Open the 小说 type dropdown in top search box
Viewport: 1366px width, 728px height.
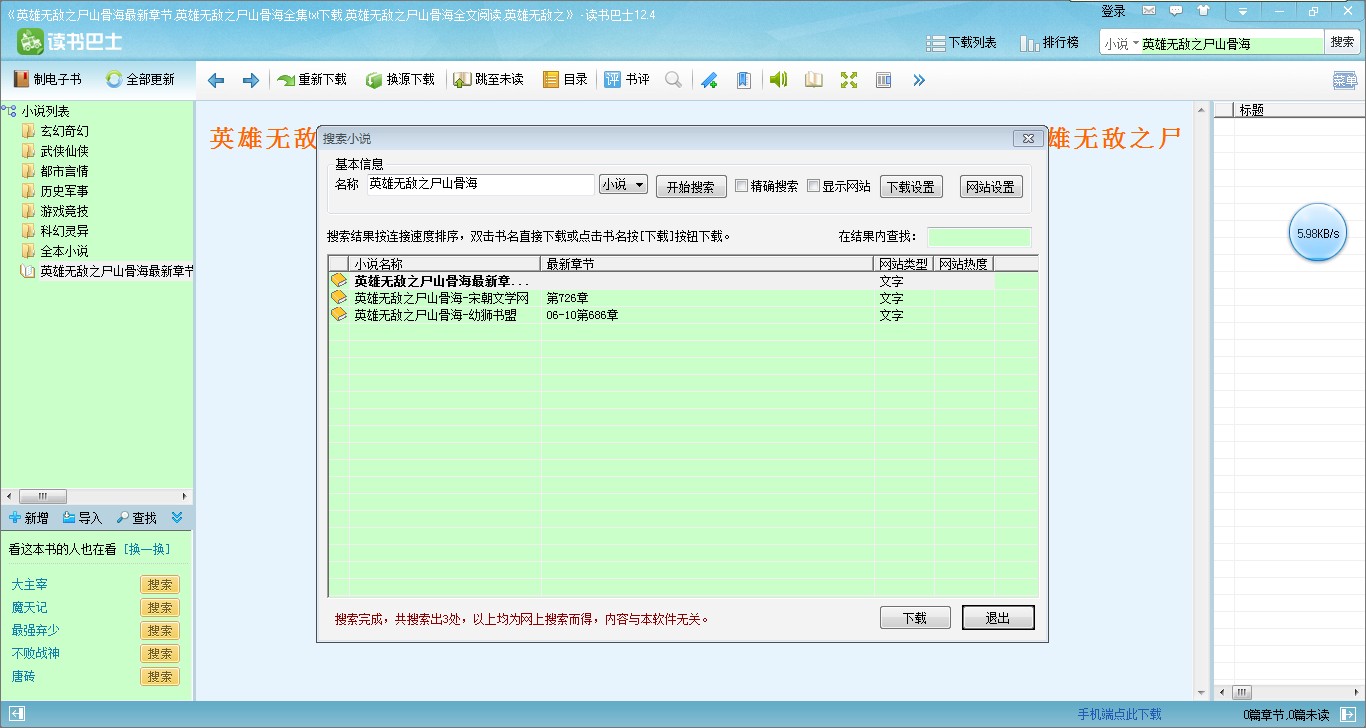click(1121, 44)
